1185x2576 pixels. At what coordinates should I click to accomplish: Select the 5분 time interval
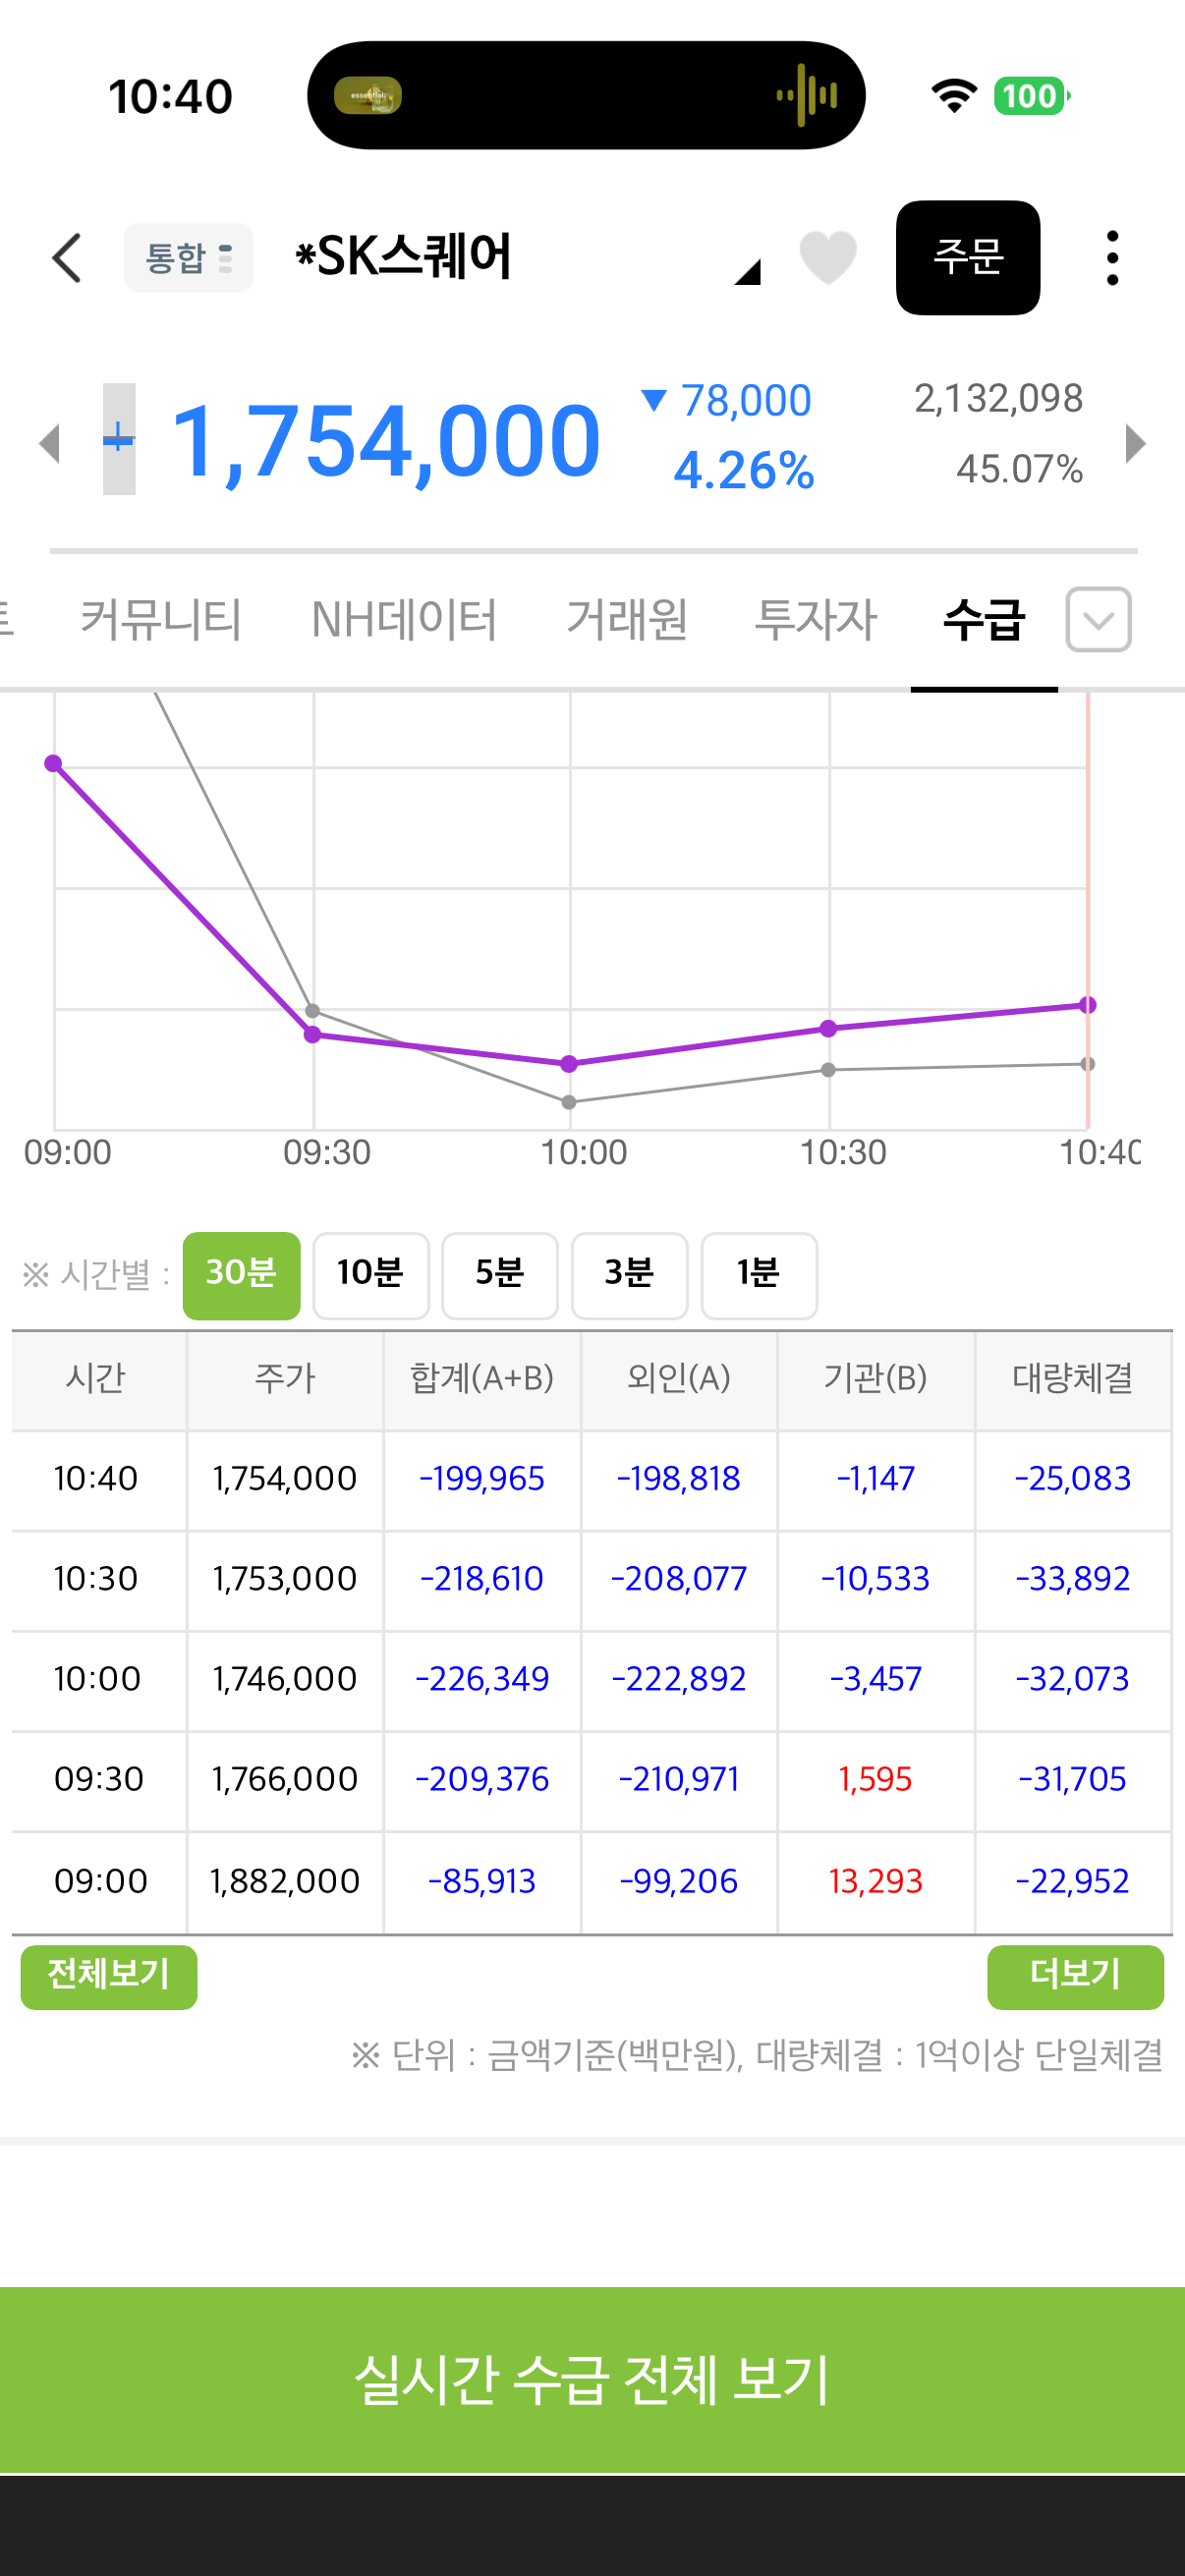[x=500, y=1275]
